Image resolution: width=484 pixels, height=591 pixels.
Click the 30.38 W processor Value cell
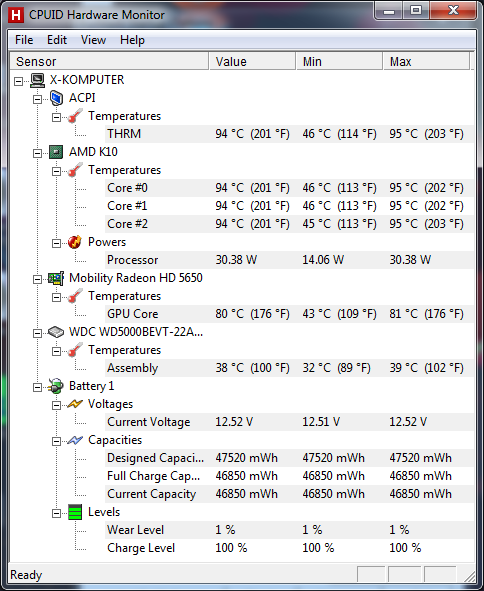[236, 260]
